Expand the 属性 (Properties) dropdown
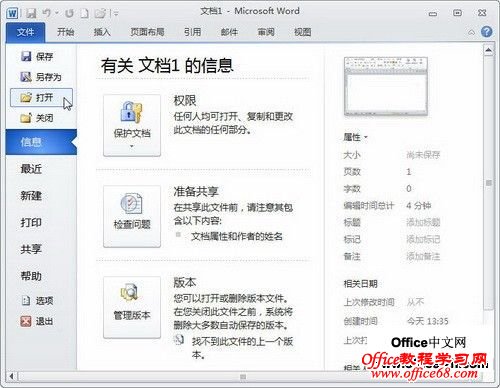The height and width of the screenshot is (388, 500). click(355, 137)
